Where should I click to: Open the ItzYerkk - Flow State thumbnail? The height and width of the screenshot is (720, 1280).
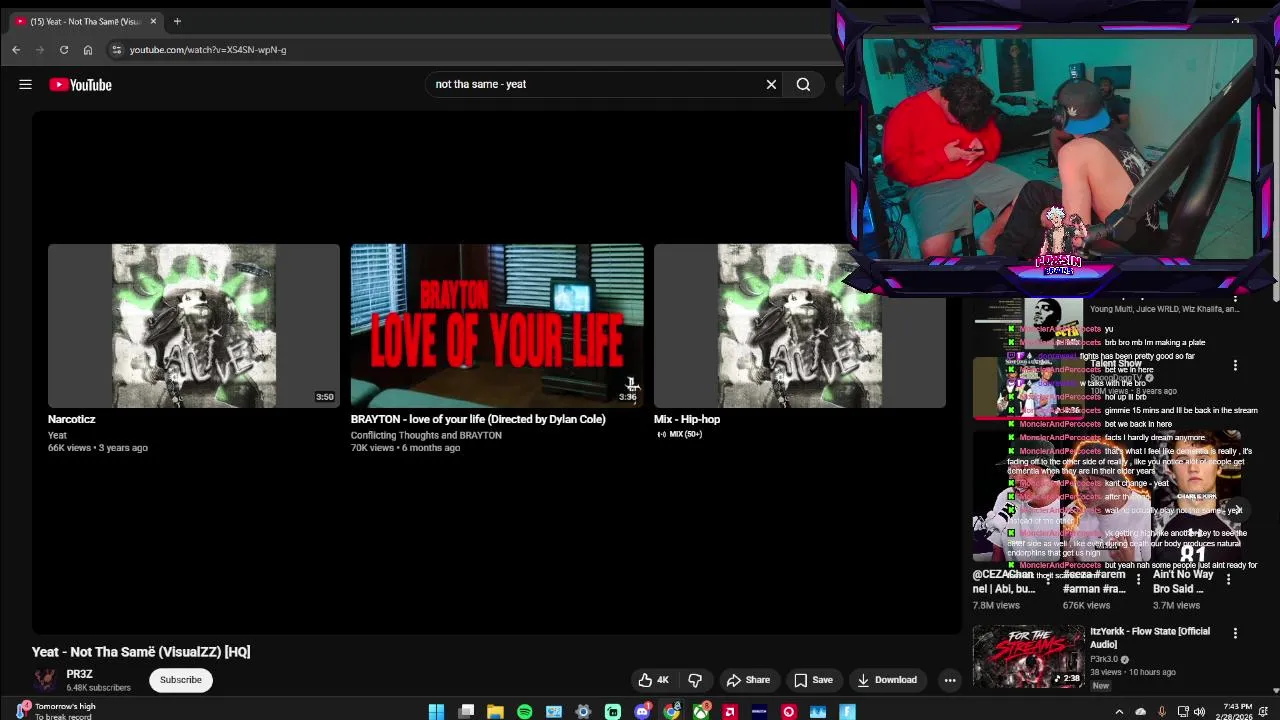1029,657
